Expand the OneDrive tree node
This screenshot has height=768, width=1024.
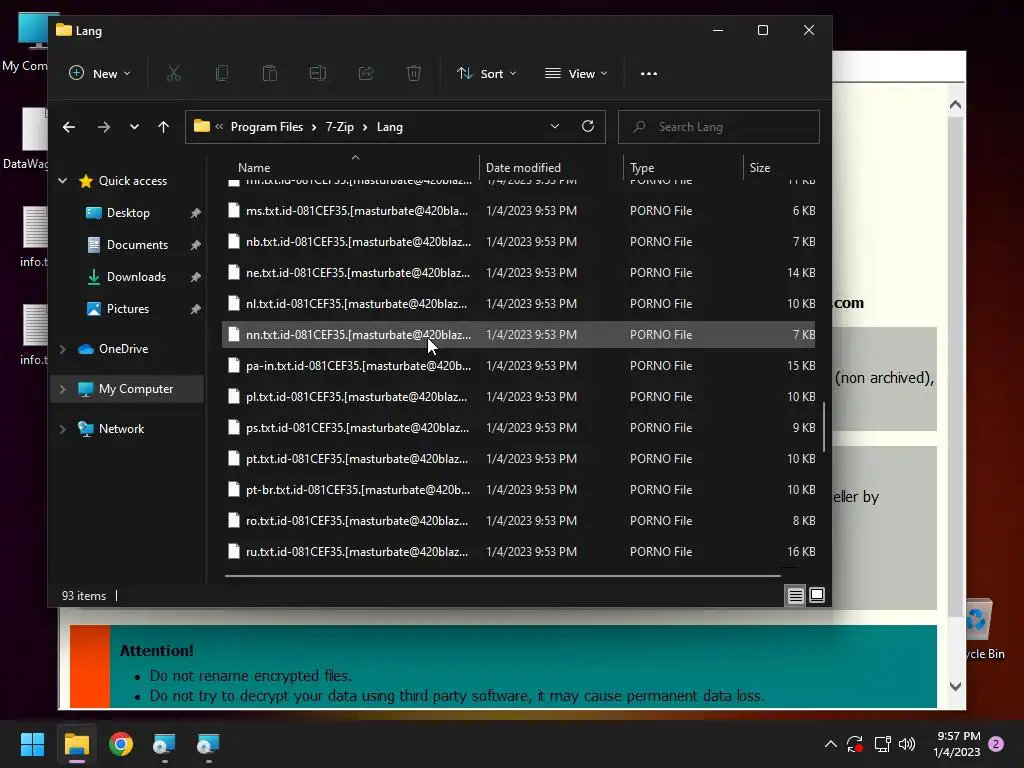click(63, 349)
